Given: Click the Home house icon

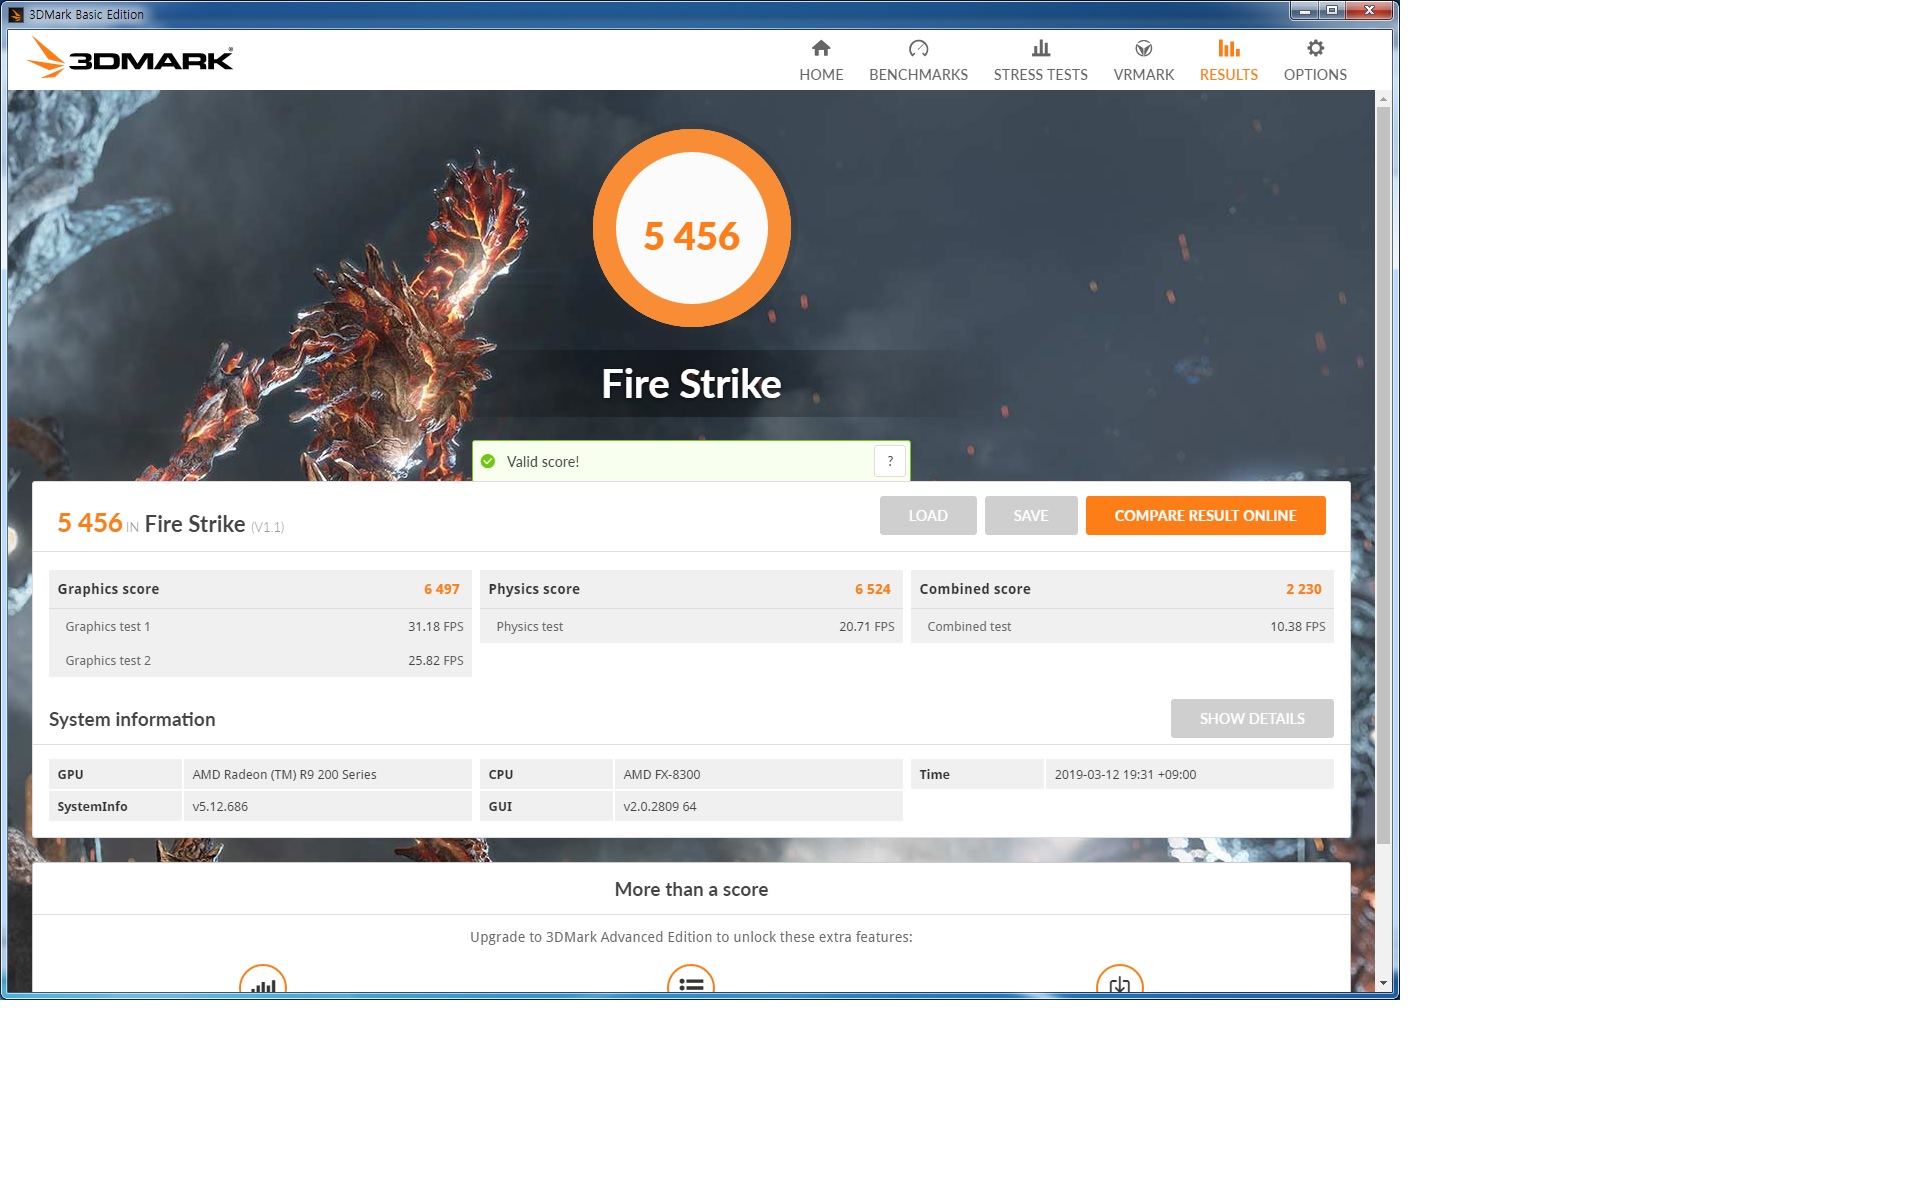Looking at the screenshot, I should pos(821,48).
